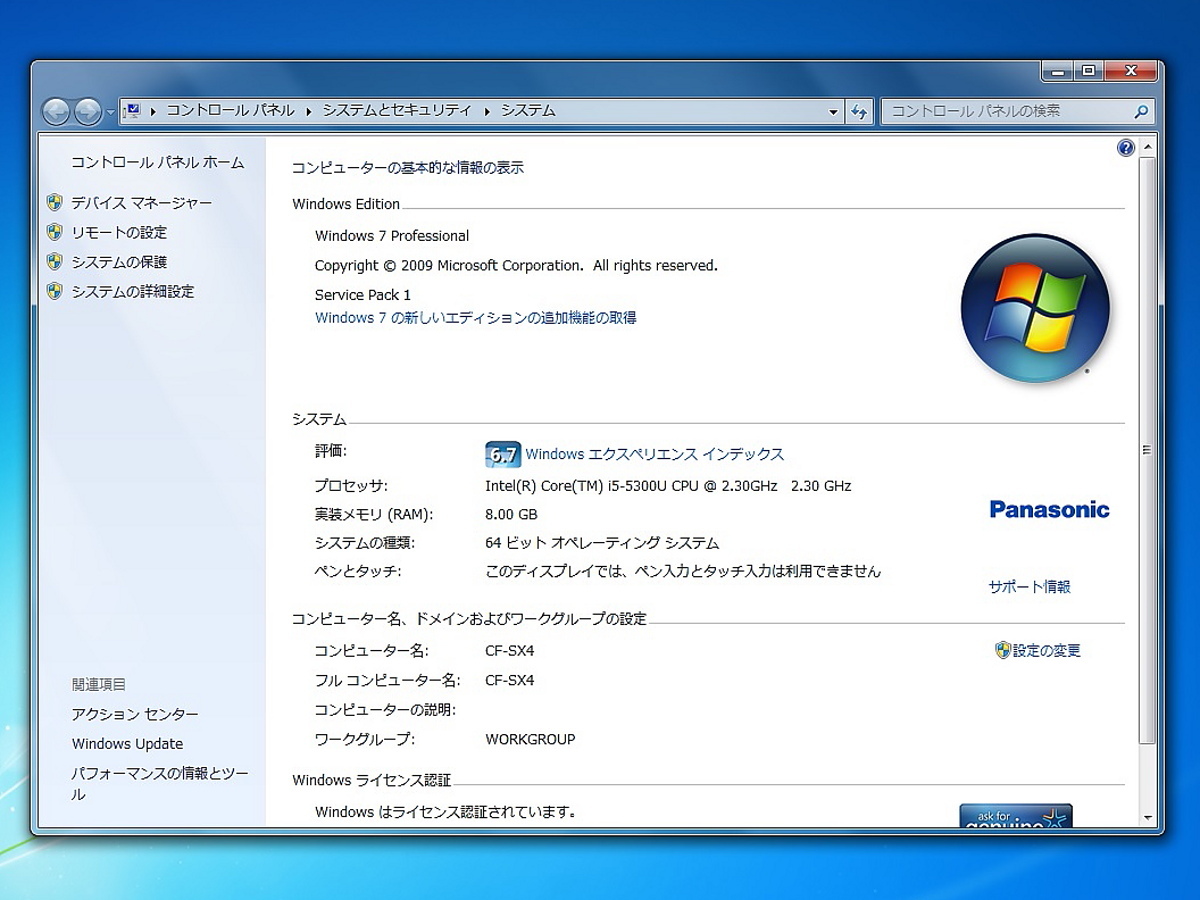
Task: Open アクション センター link
Action: [x=135, y=714]
